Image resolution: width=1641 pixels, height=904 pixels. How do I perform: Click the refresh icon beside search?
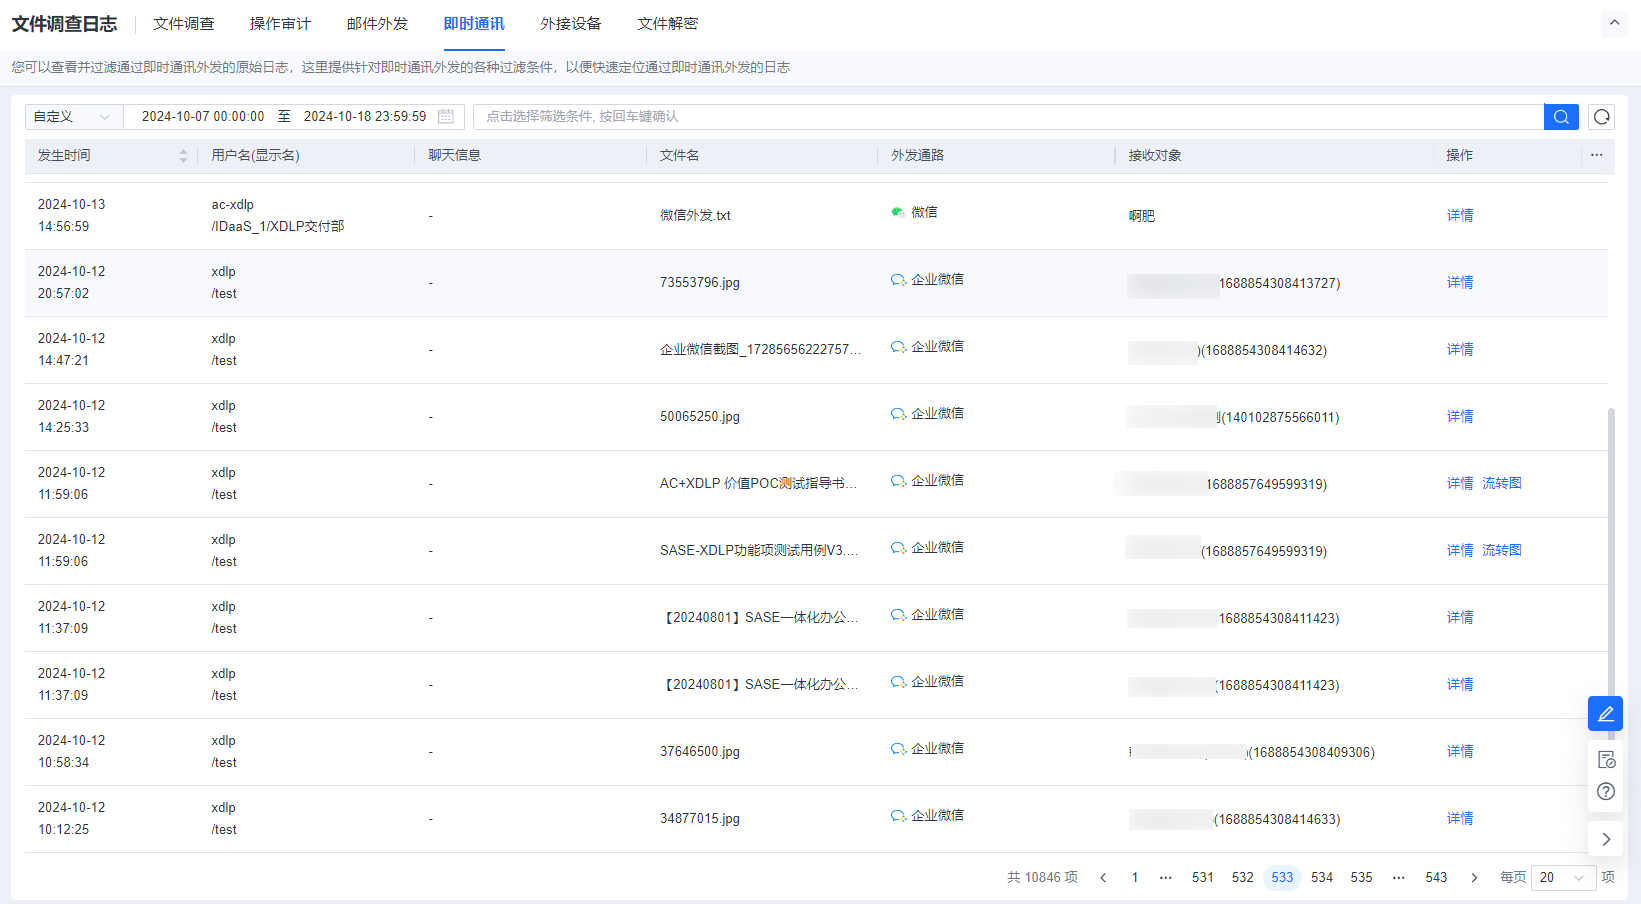1601,117
